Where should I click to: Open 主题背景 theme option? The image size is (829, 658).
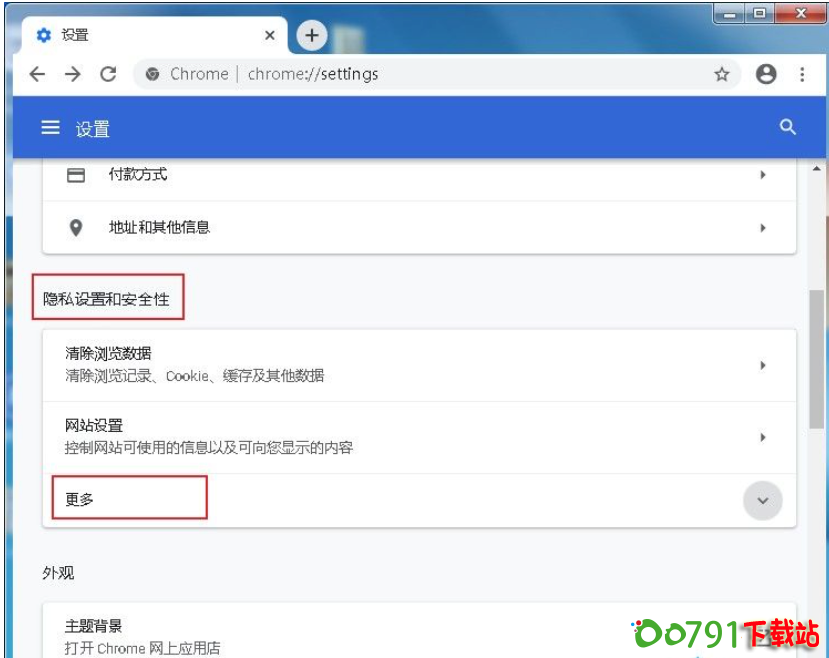pyautogui.click(x=400, y=636)
